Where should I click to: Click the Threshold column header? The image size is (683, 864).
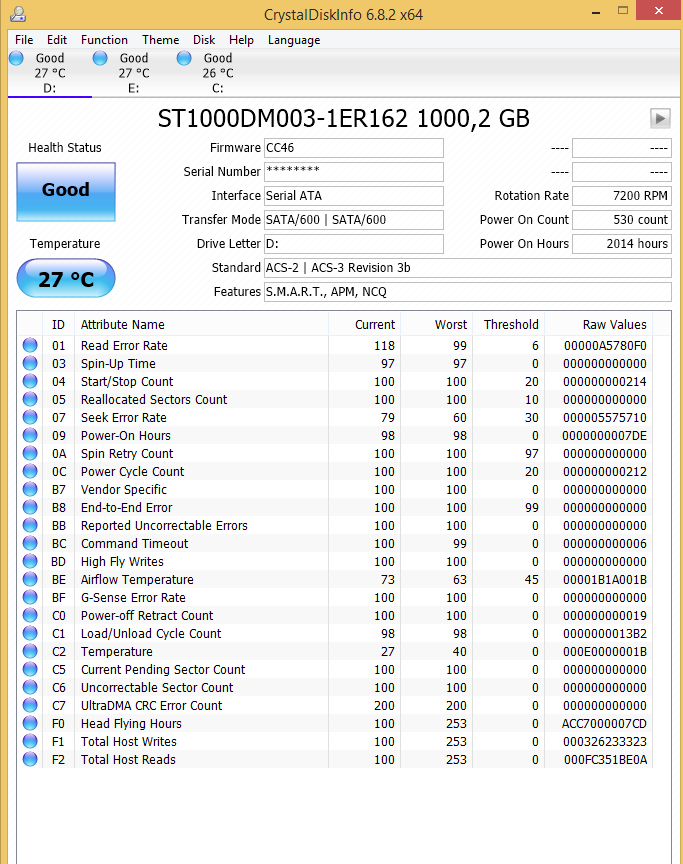click(x=509, y=325)
